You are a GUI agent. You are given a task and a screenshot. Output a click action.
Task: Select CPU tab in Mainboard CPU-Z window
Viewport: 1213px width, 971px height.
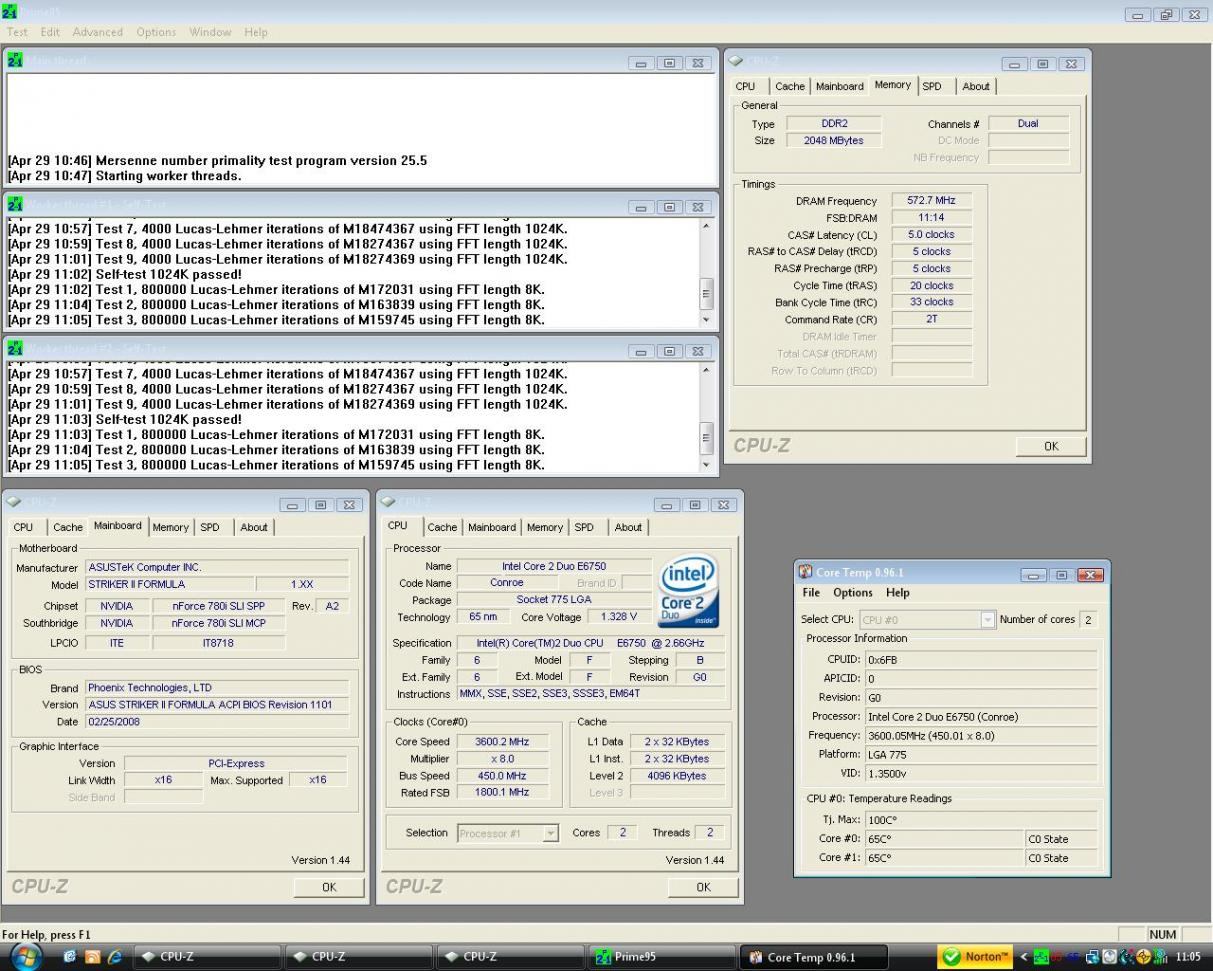23,527
